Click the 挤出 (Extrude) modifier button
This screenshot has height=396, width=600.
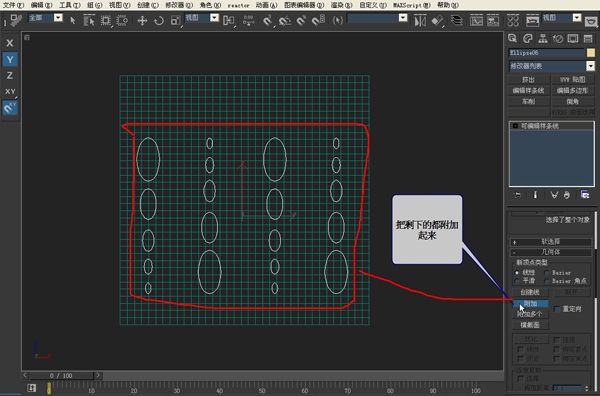pyautogui.click(x=528, y=80)
